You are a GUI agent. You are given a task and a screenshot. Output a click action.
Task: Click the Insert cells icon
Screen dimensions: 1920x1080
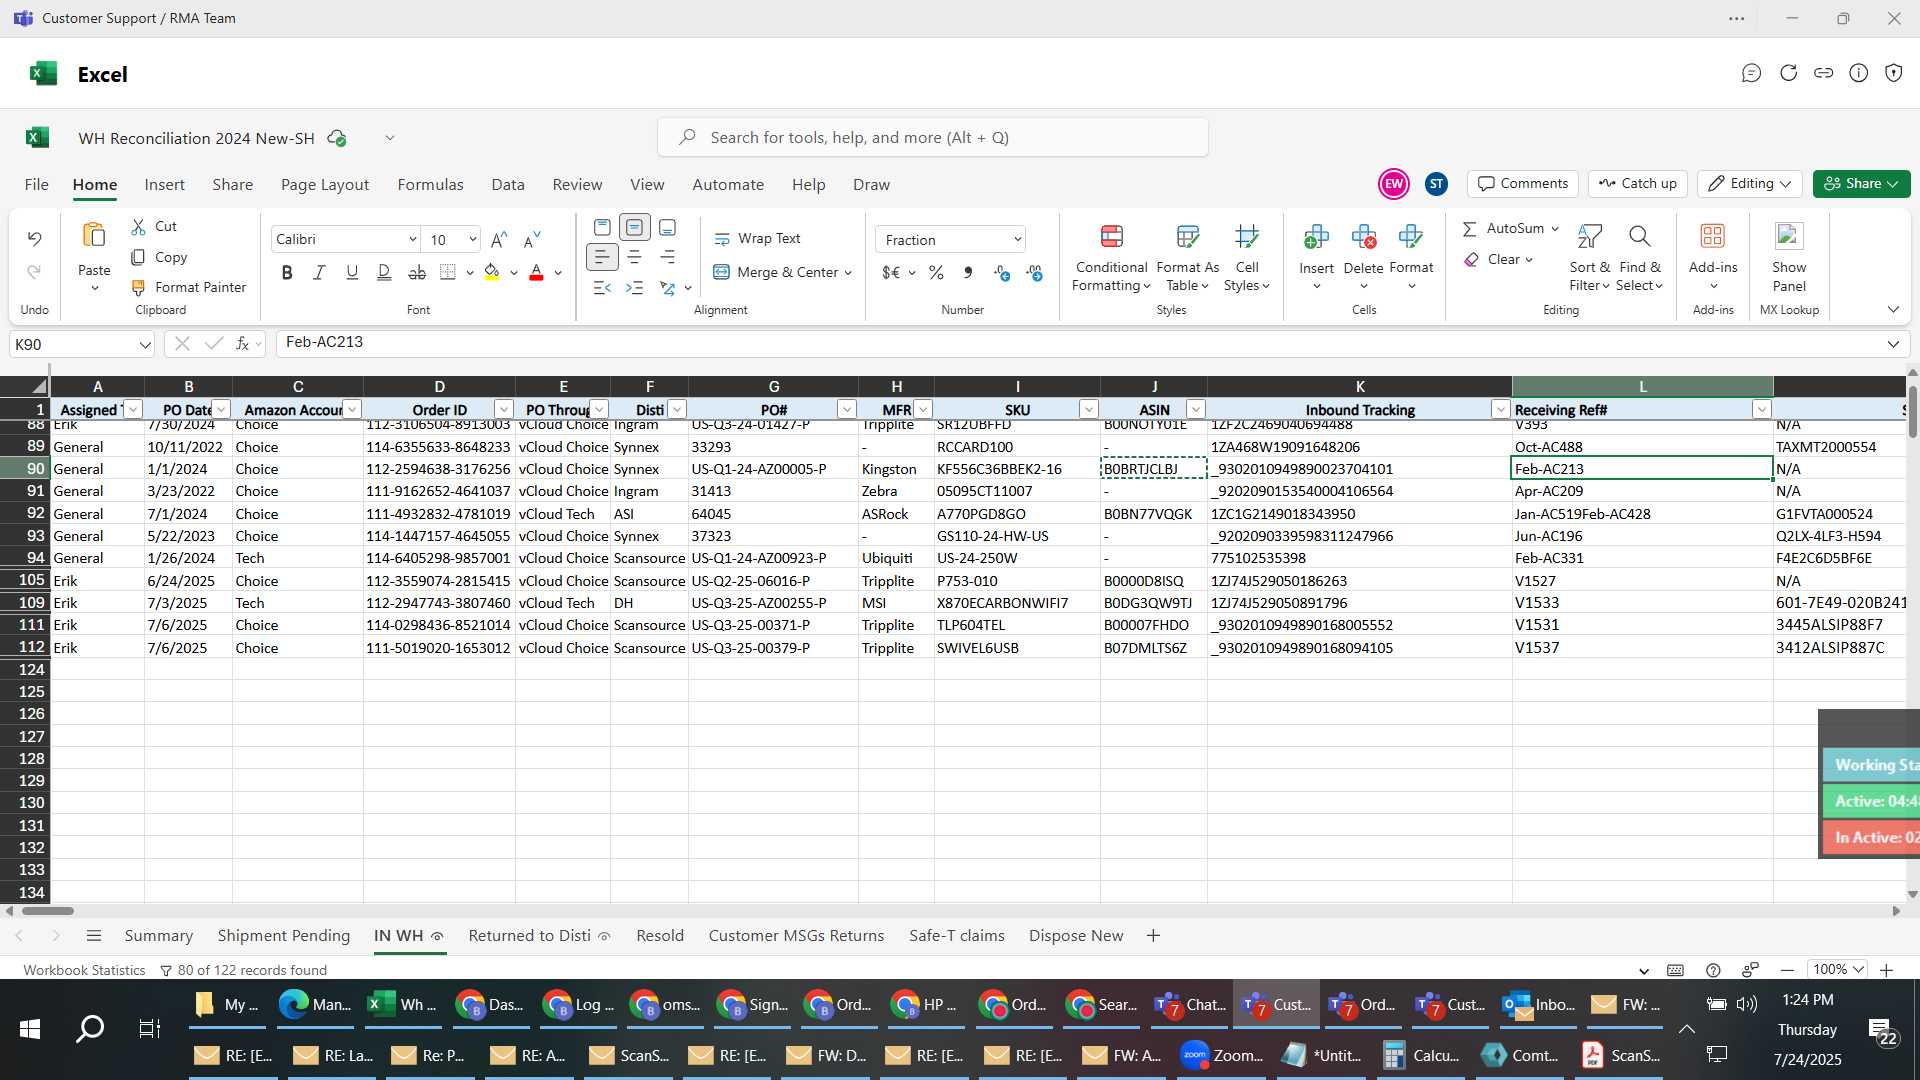(1316, 237)
